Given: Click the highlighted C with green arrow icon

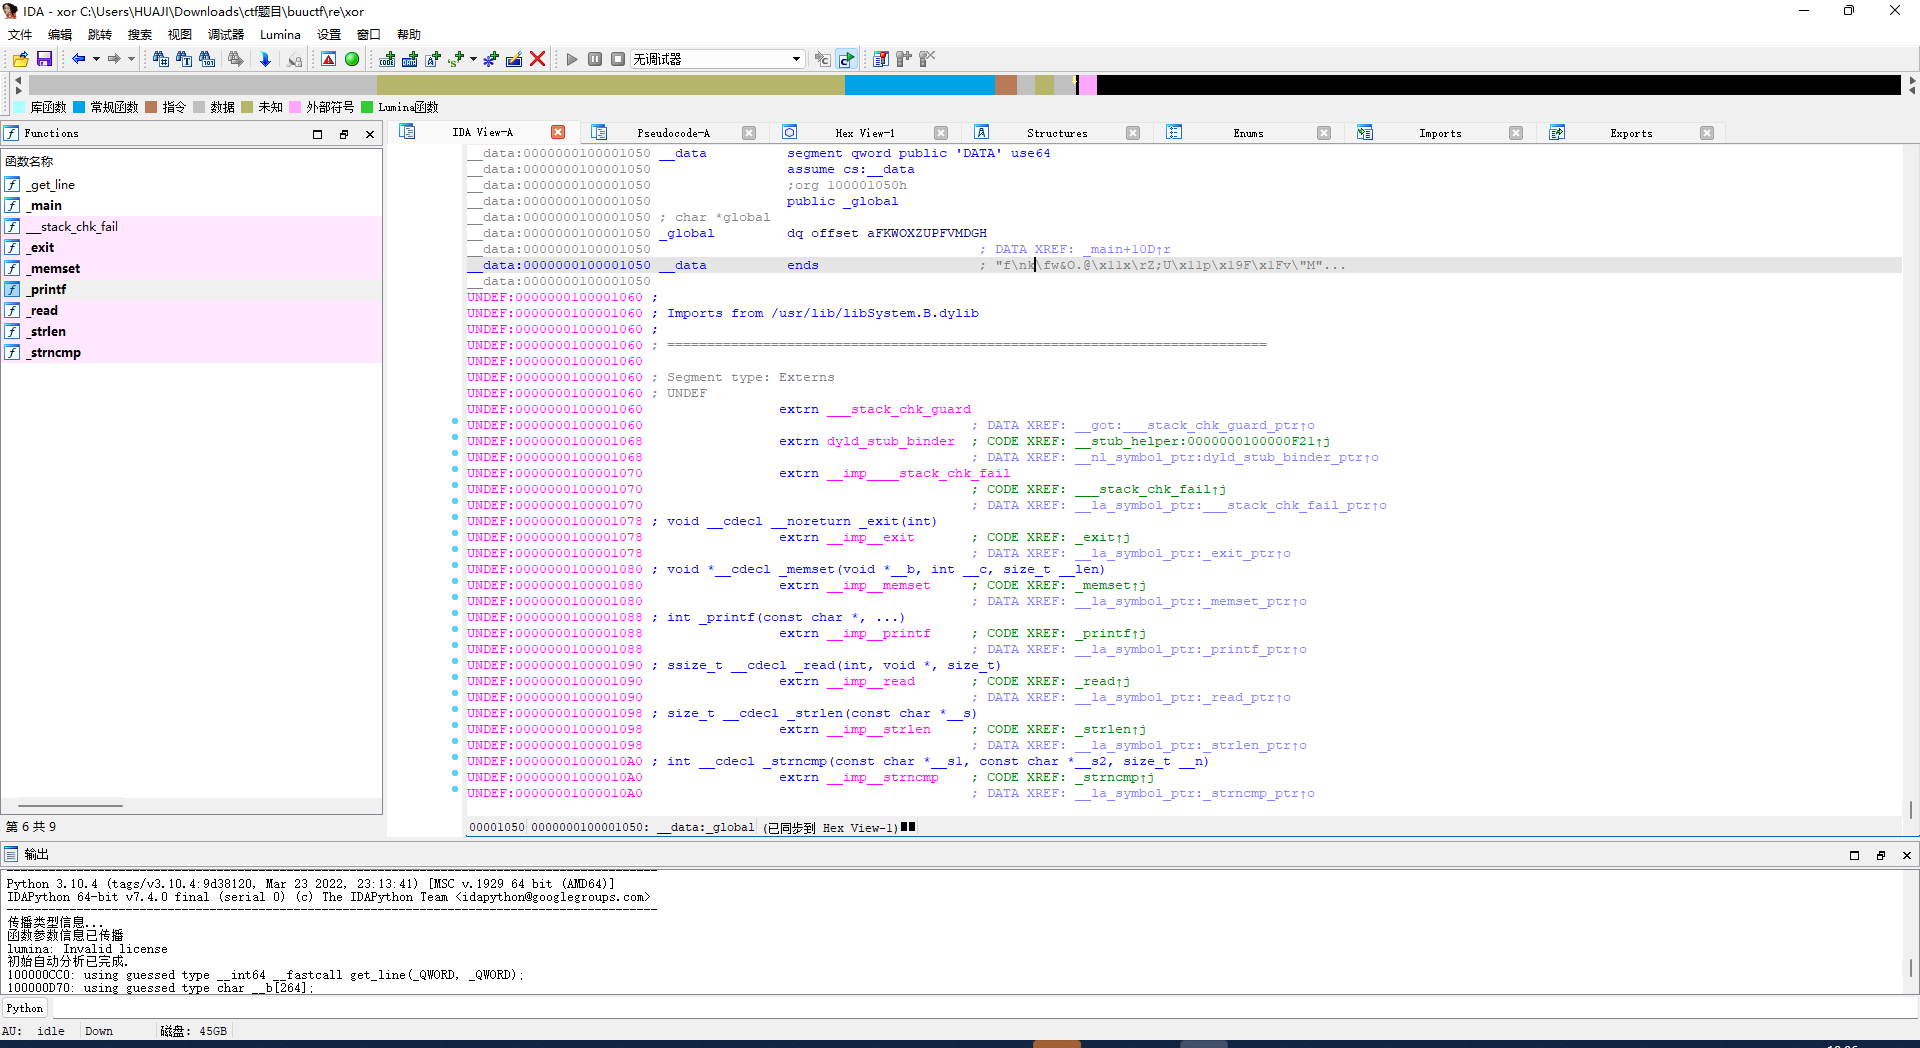Looking at the screenshot, I should 846,59.
